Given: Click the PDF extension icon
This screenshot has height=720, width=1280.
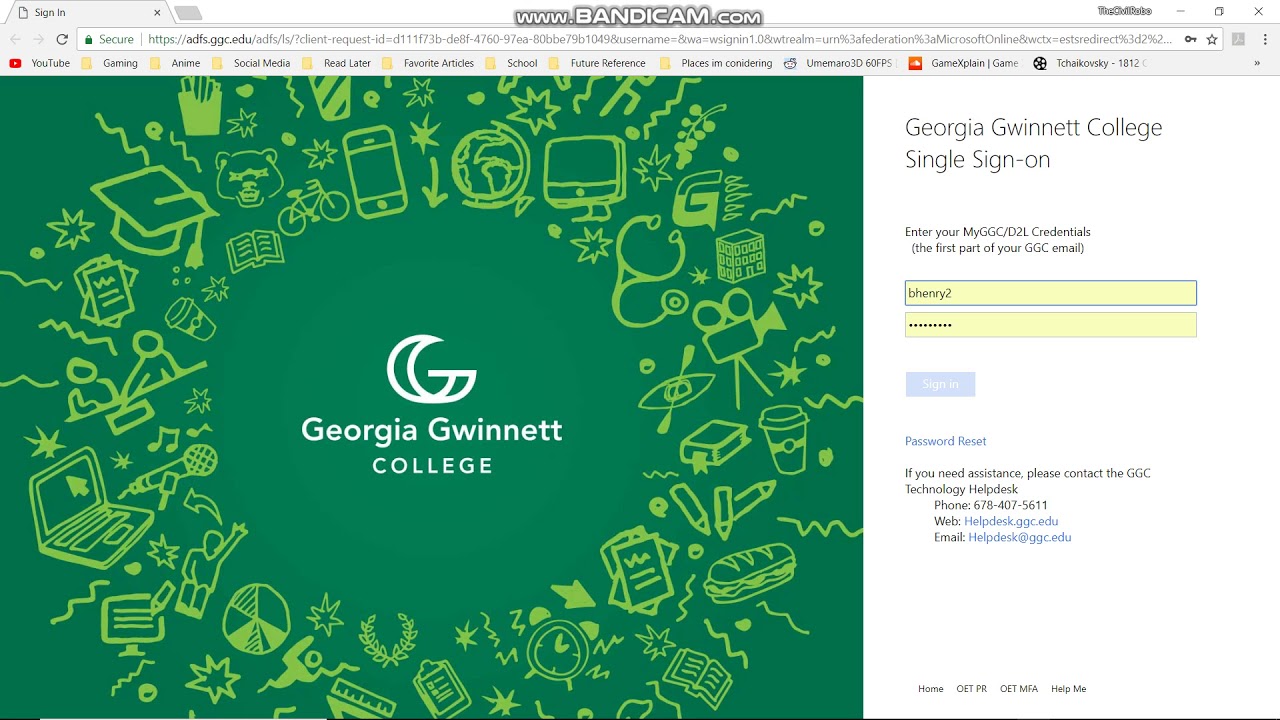Looking at the screenshot, I should [x=1238, y=39].
